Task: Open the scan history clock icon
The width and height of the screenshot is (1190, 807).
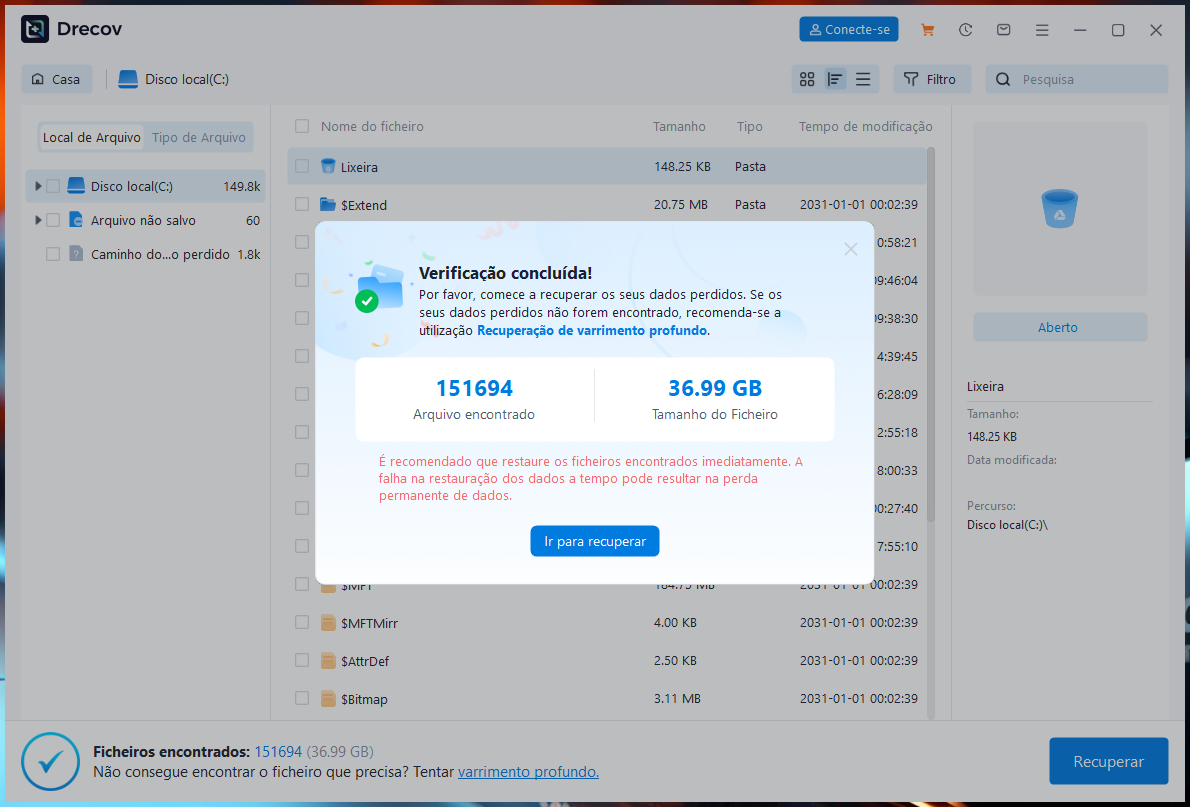Action: click(965, 30)
